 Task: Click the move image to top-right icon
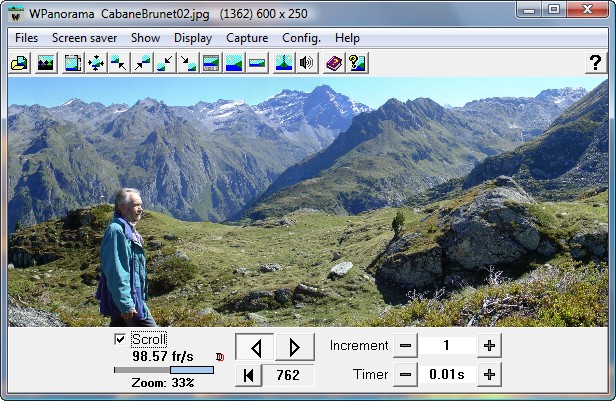click(142, 63)
